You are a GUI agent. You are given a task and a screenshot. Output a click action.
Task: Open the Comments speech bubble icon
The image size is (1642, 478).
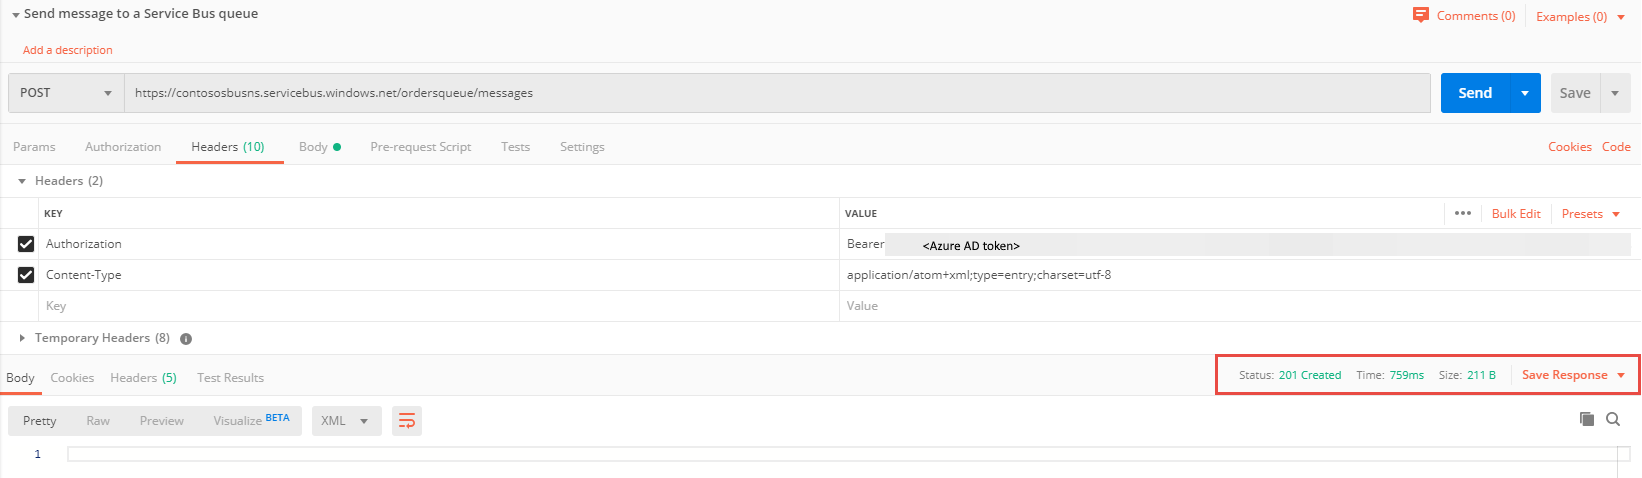point(1420,15)
